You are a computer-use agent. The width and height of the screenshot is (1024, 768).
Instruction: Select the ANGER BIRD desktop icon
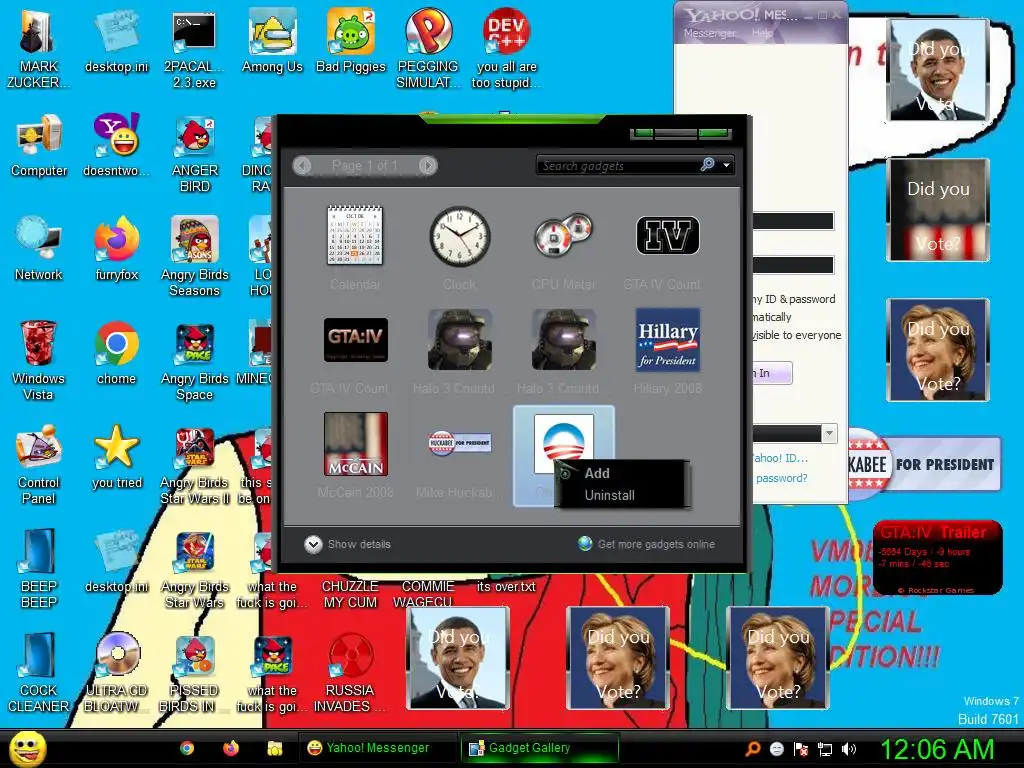coord(194,154)
